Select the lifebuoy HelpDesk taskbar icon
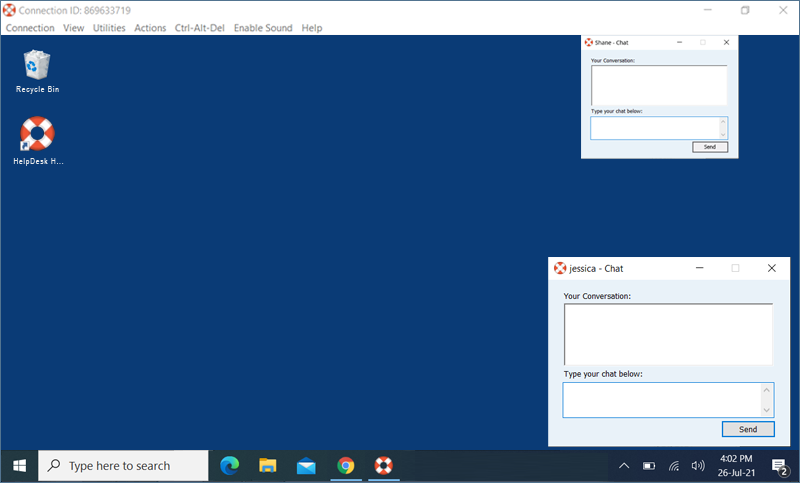The width and height of the screenshot is (800, 483). (x=383, y=465)
